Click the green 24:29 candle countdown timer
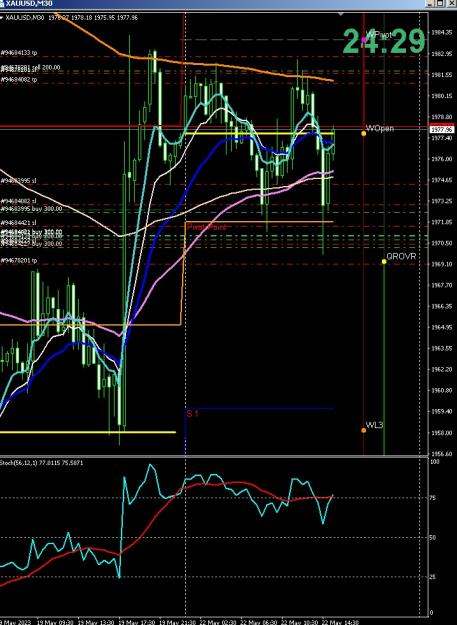The width and height of the screenshot is (457, 625). [384, 41]
